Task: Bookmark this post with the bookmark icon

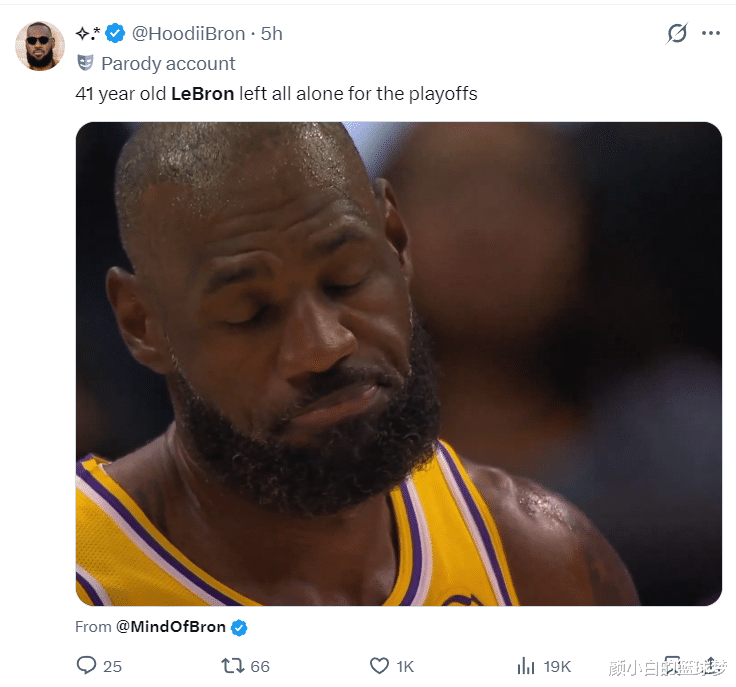Action: tap(672, 665)
